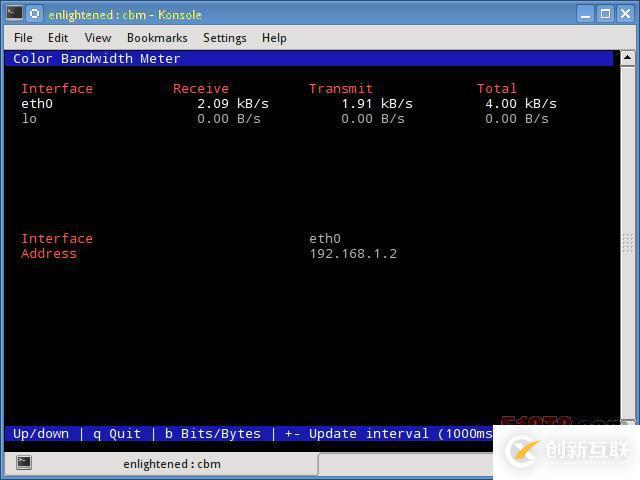
Task: Select the eth0 row in interface list
Action: (x=289, y=104)
